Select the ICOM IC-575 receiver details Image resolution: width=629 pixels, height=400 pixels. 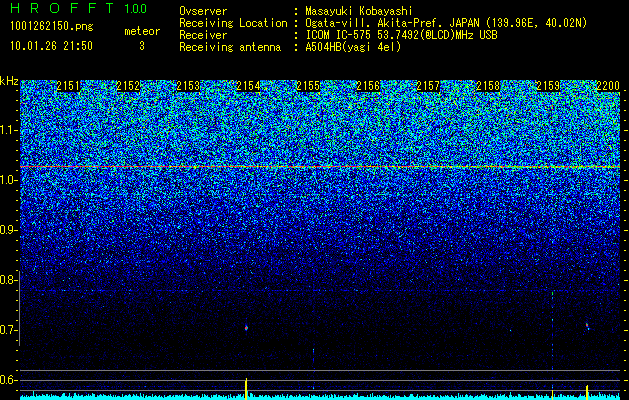(401, 35)
